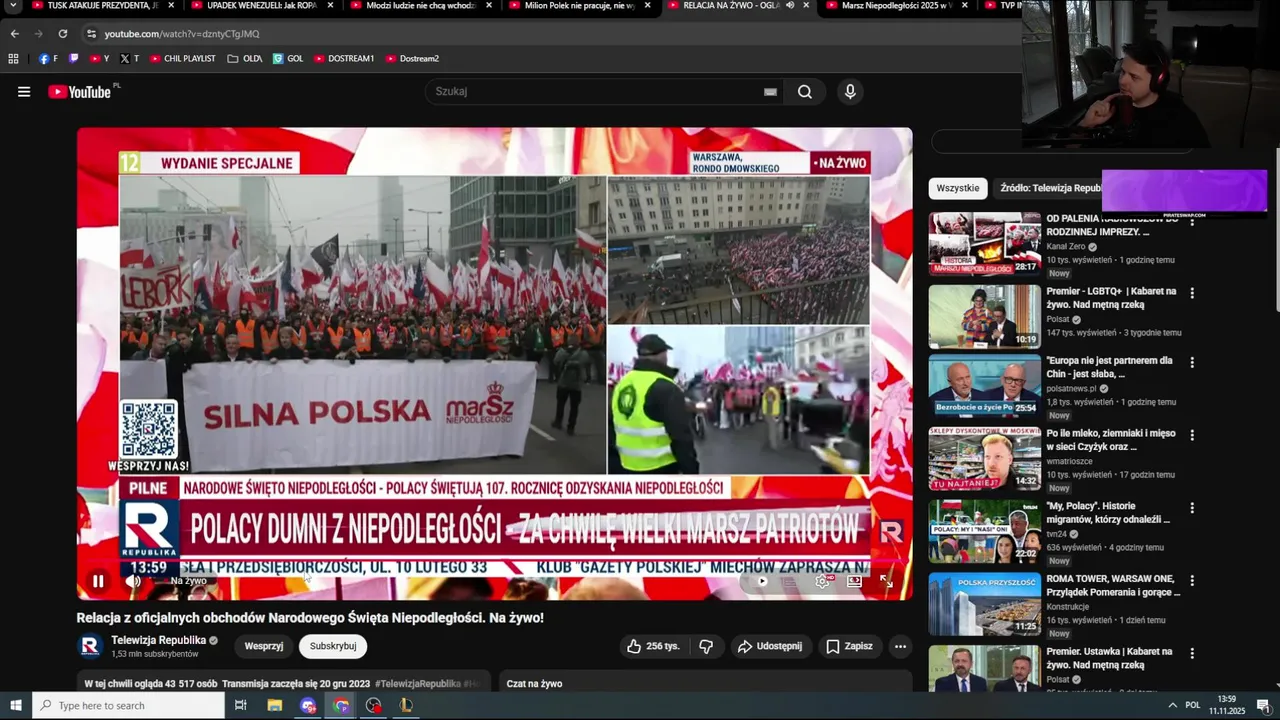Open the browser tab search dropdown arrow
The width and height of the screenshot is (1280, 720).
tap(12, 6)
